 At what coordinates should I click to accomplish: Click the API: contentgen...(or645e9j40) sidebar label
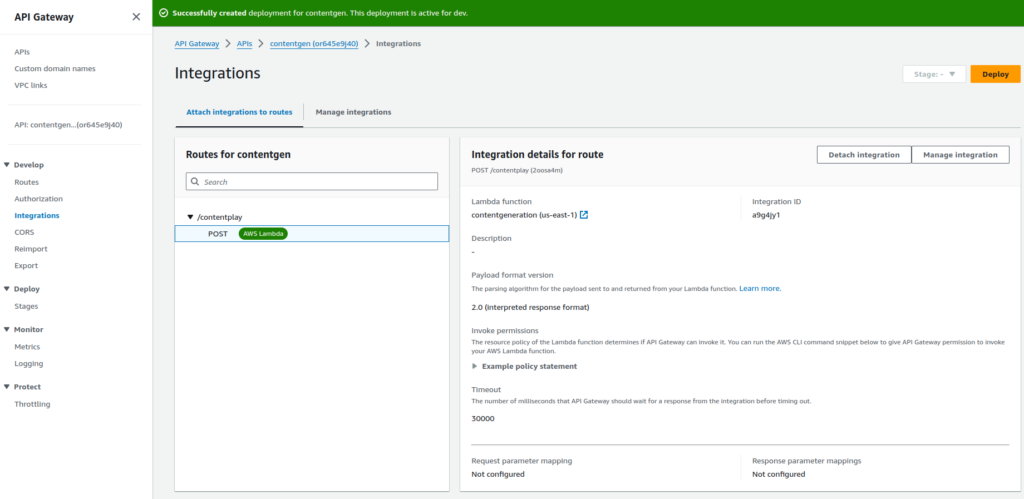(x=69, y=125)
